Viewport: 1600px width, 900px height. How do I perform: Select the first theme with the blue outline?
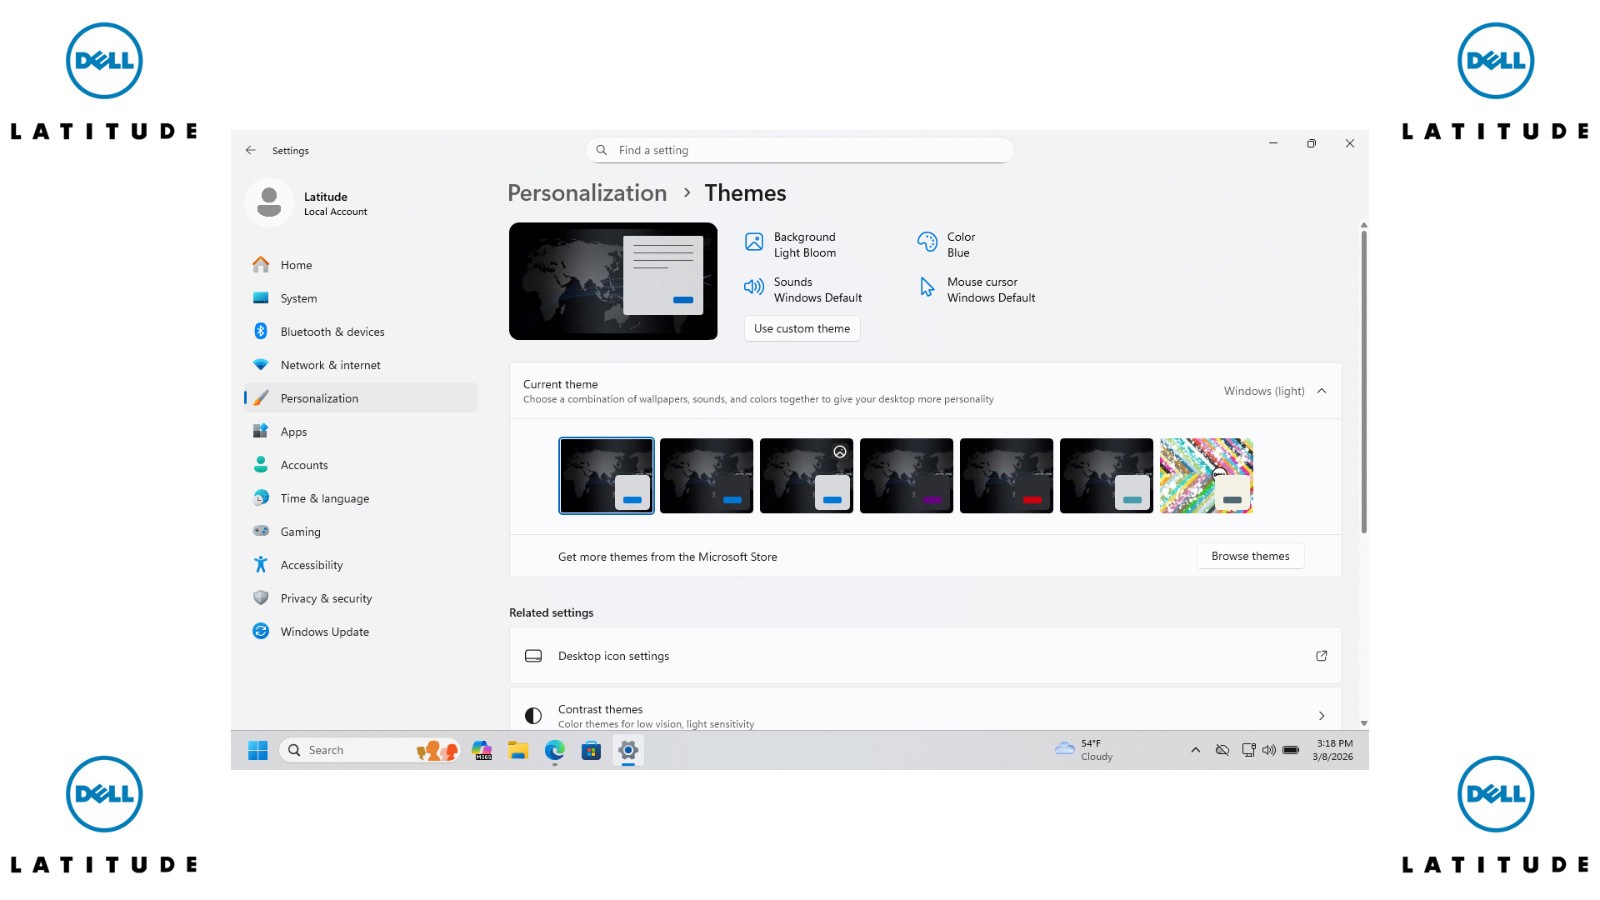point(606,476)
